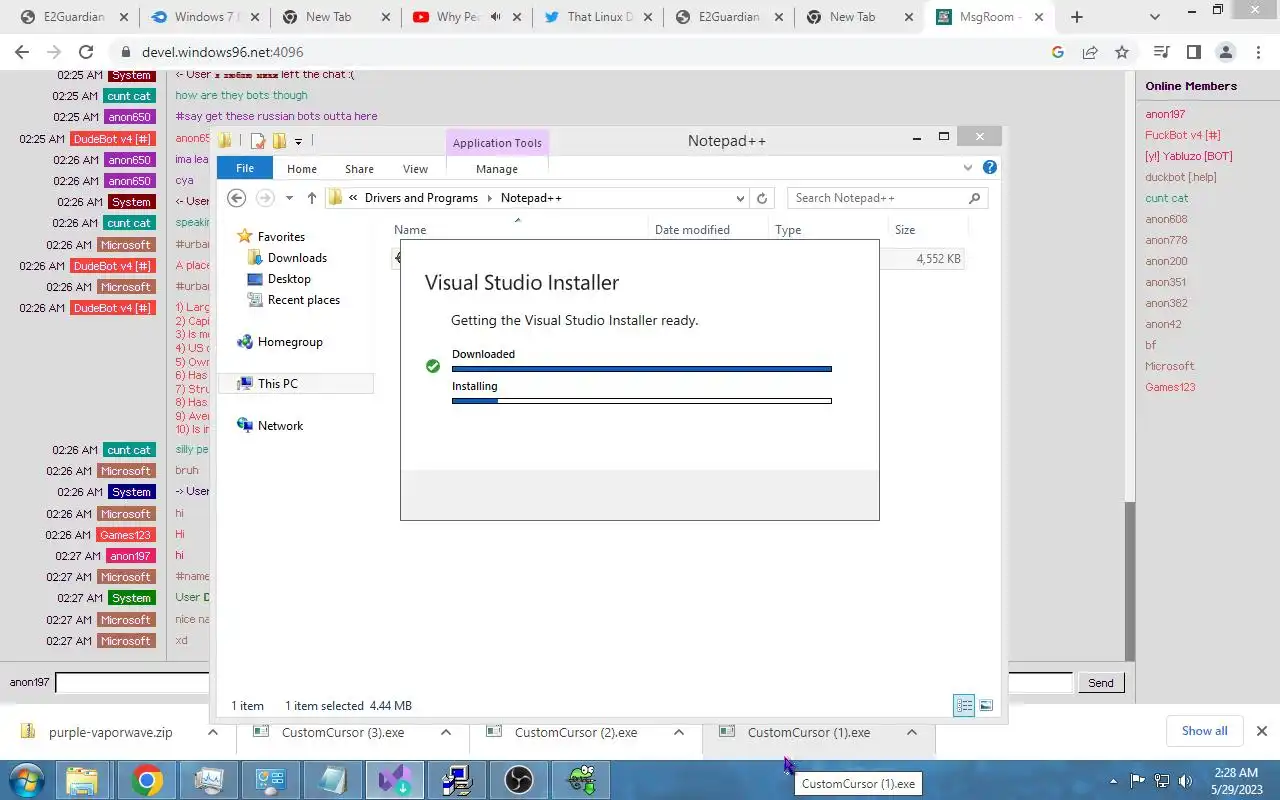Close the Chrome downloads bar
This screenshot has width=1280, height=800.
(1261, 731)
